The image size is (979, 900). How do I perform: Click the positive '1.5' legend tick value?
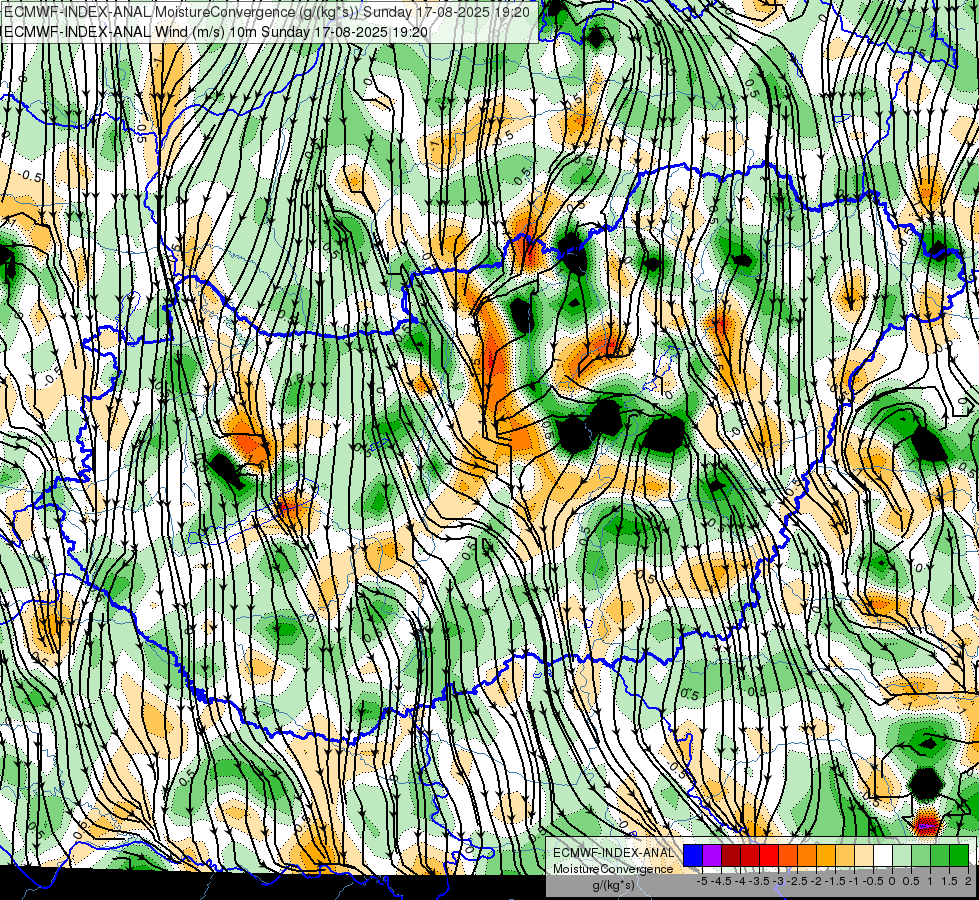pyautogui.click(x=950, y=881)
